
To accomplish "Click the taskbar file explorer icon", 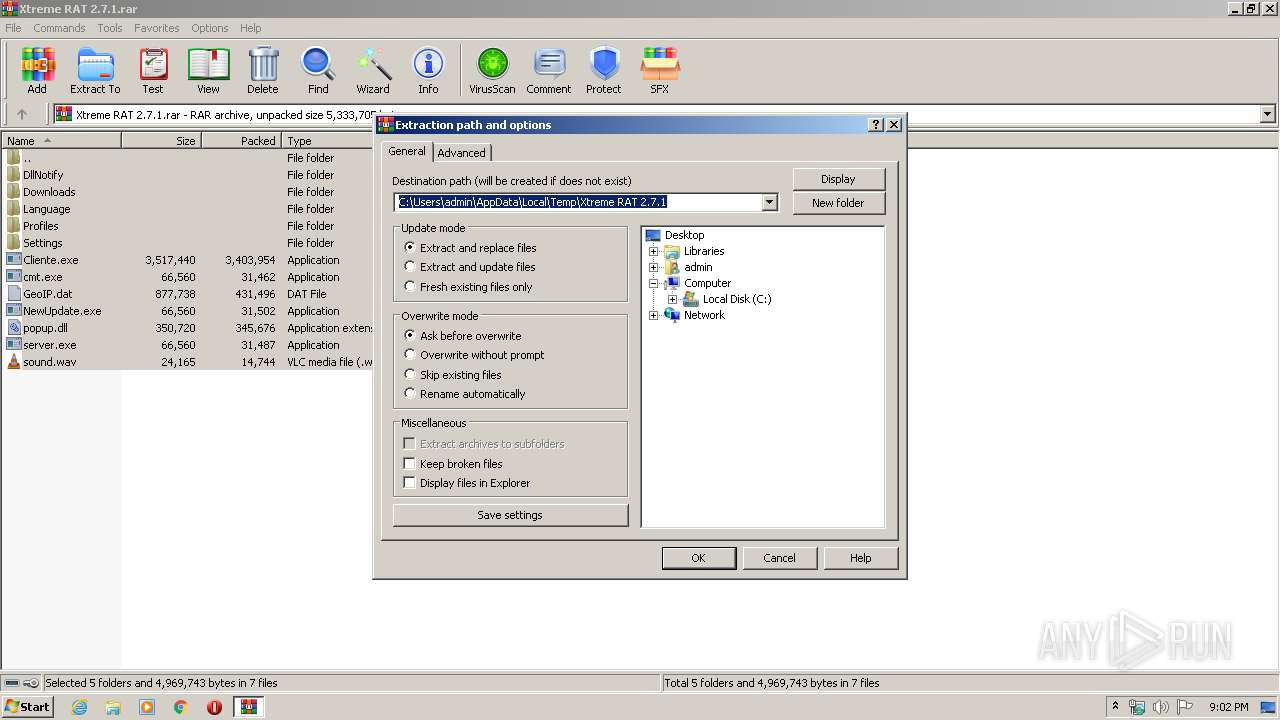I will click(113, 707).
